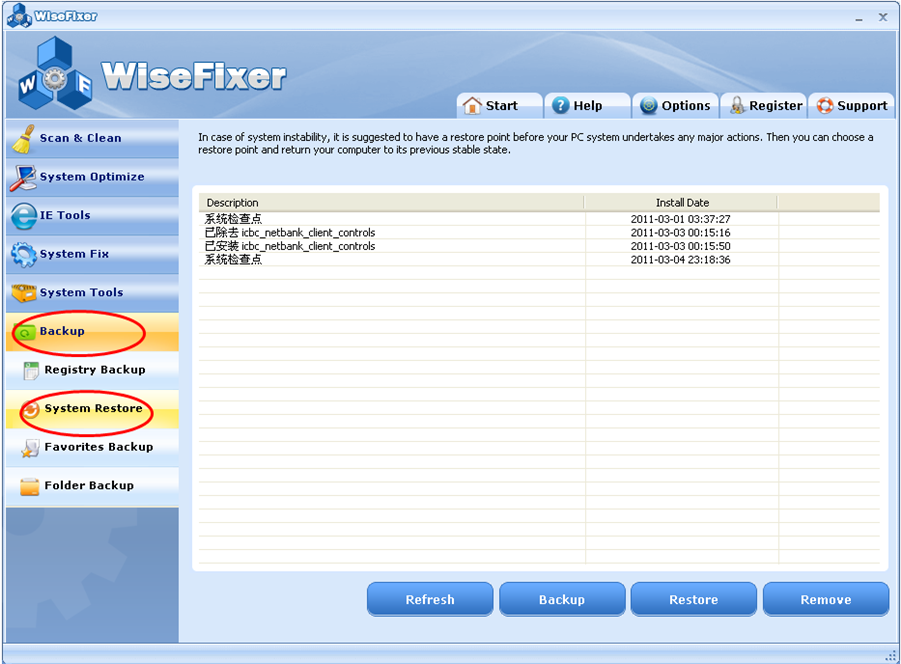The image size is (901, 664).
Task: Close the WiseFixer window
Action: pyautogui.click(x=883, y=17)
